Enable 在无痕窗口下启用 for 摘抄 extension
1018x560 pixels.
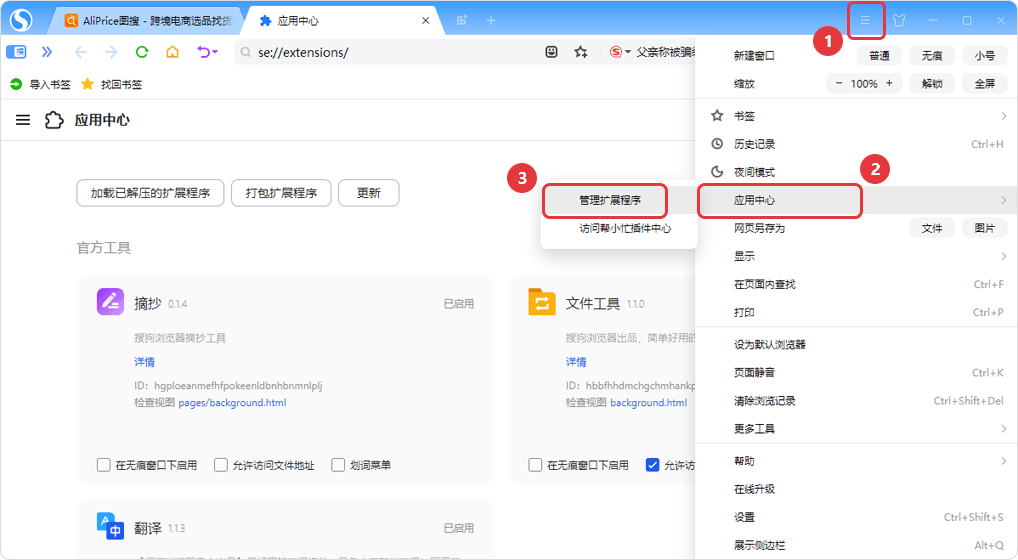[x=104, y=465]
